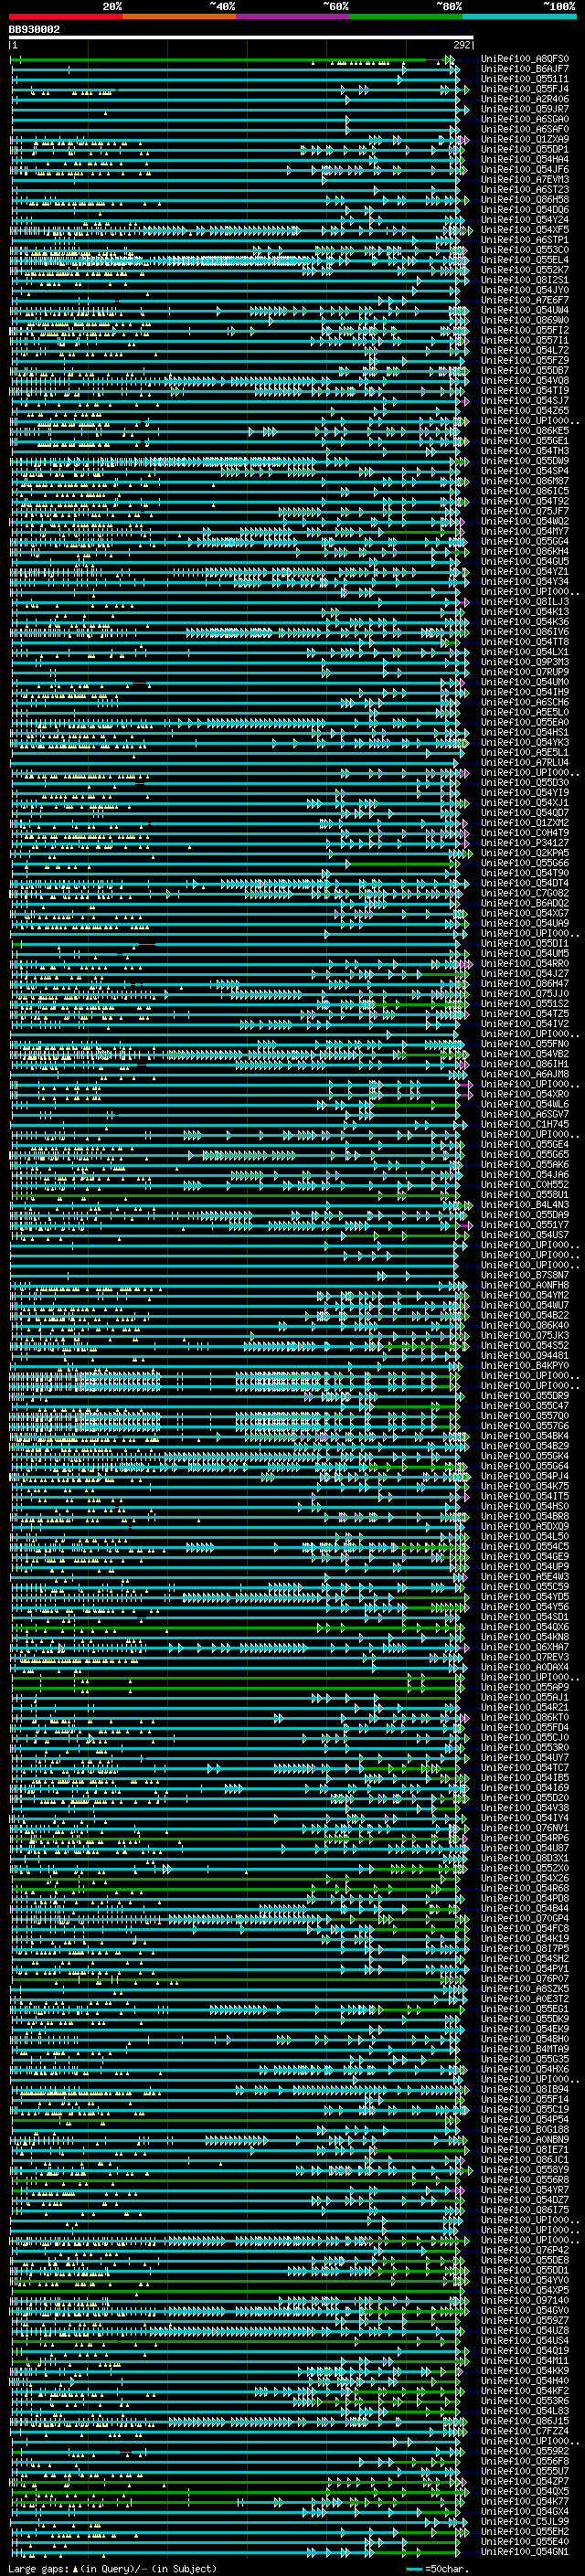Open the UniRef100_Q59JR7 hit
The image size is (585, 2576).
(x=525, y=109)
